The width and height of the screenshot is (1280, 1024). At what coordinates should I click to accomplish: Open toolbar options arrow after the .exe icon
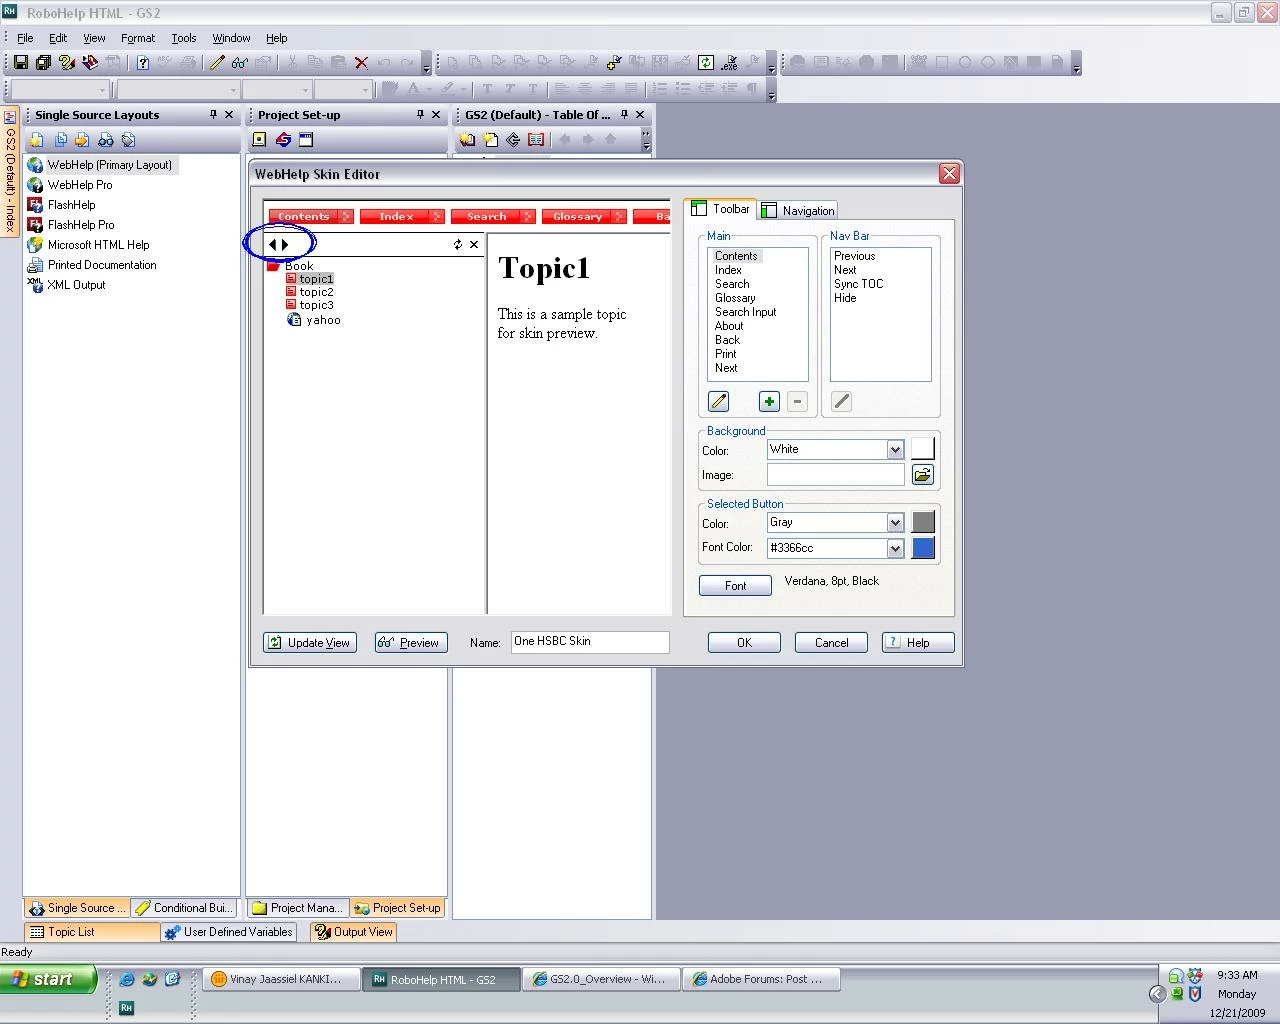(x=771, y=66)
